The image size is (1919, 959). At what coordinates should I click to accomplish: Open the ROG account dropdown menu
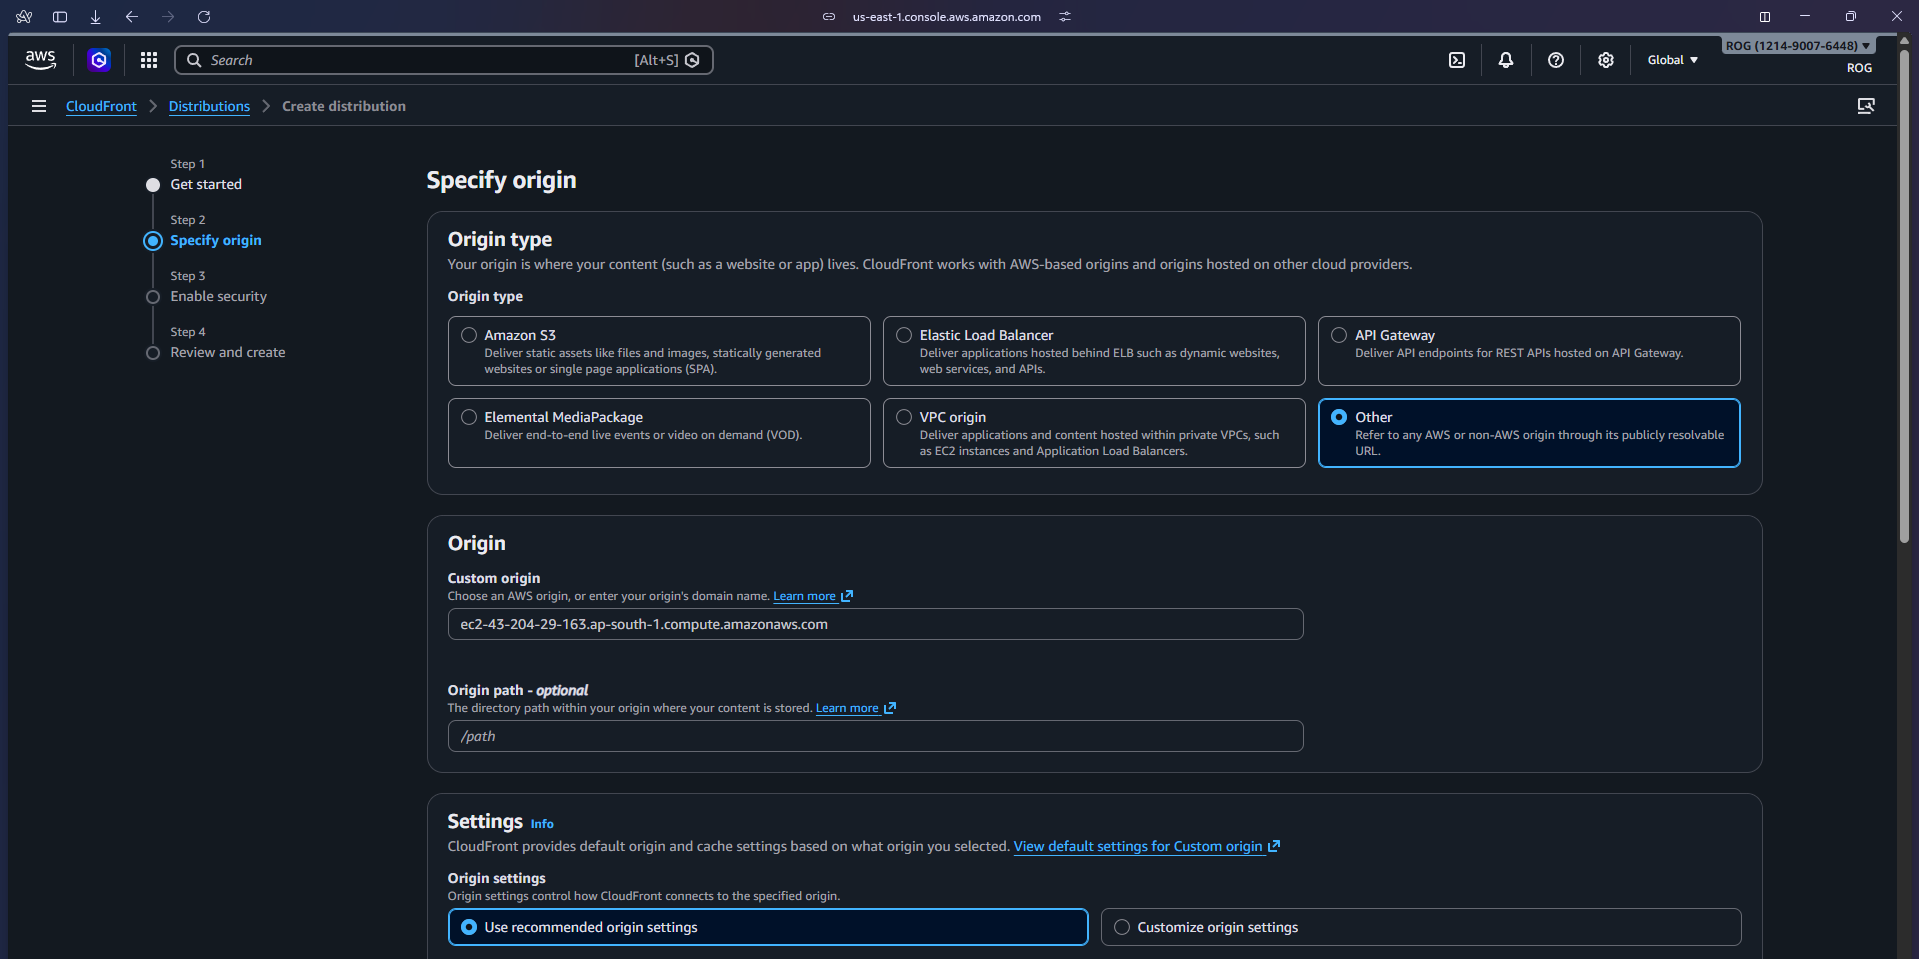(x=1797, y=46)
